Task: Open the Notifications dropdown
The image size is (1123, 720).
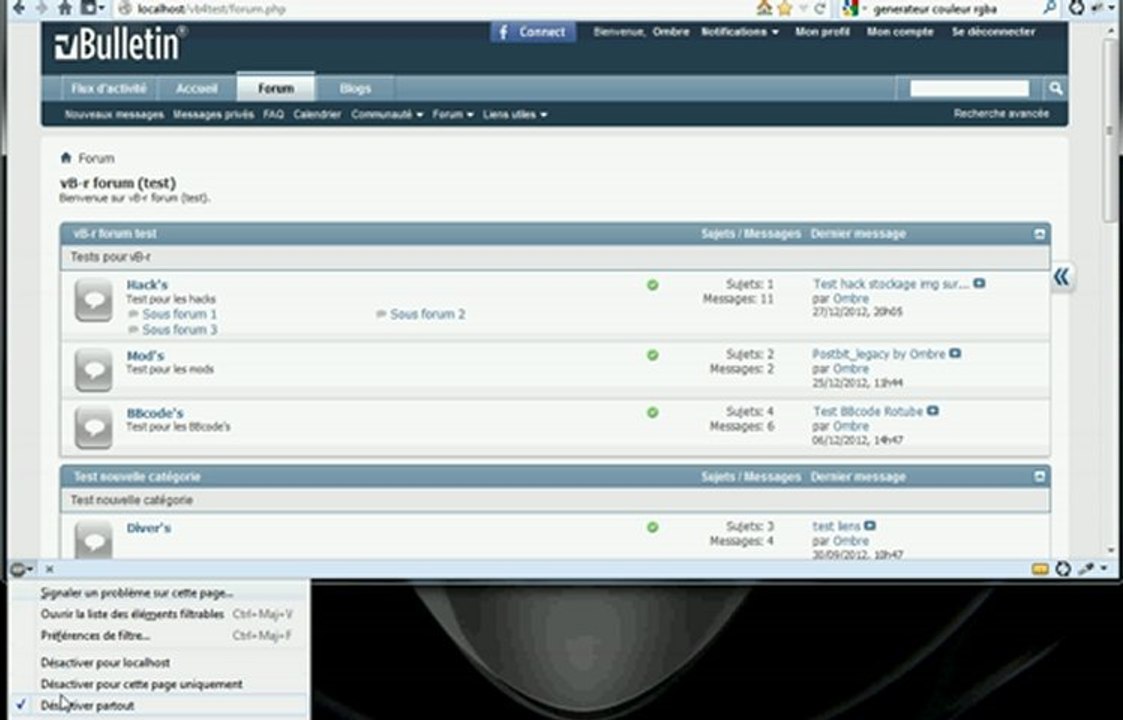Action: [x=739, y=32]
